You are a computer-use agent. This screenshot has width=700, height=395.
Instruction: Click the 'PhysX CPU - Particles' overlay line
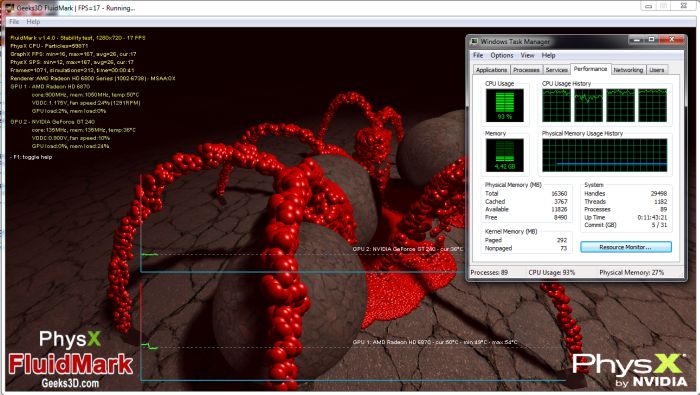49,46
